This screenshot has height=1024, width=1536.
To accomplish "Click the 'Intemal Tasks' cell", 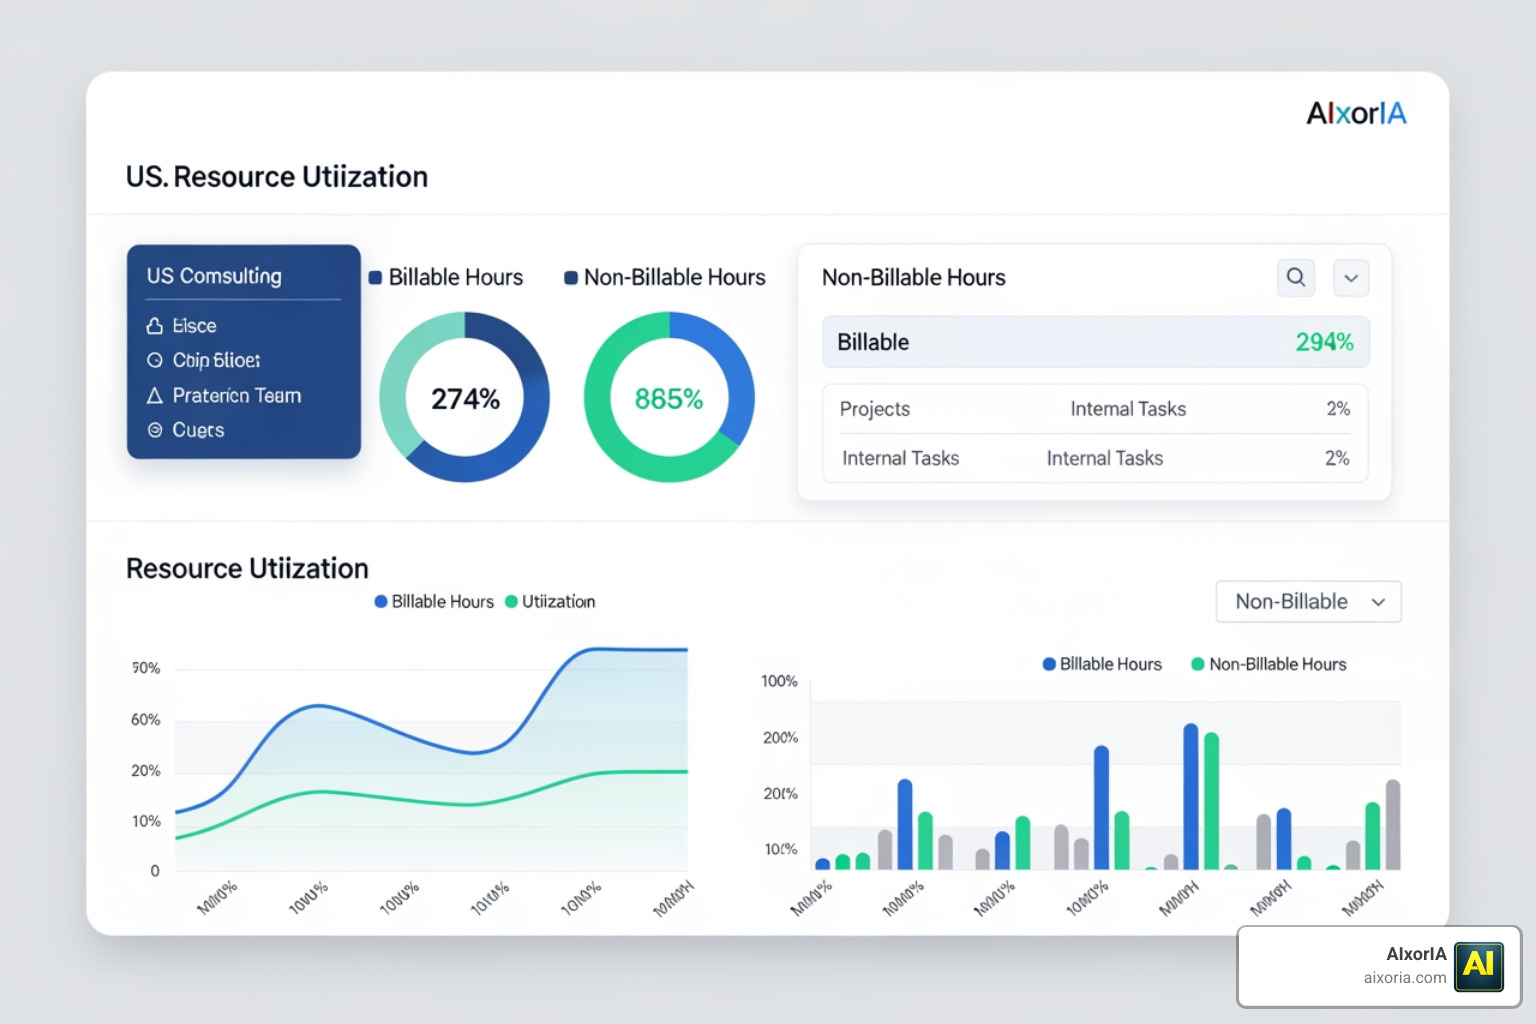I will tap(1128, 409).
